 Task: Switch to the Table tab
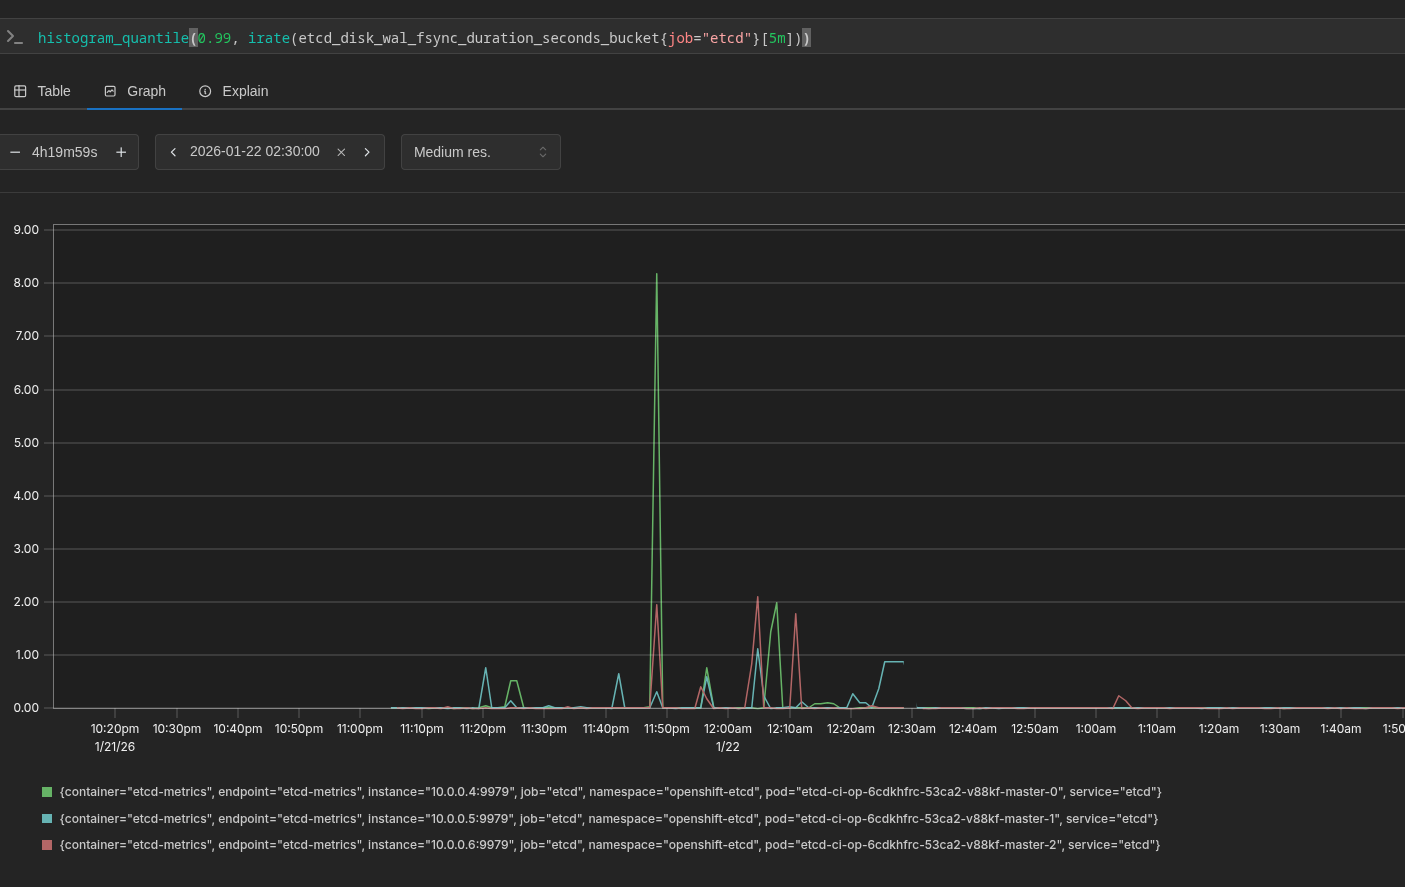(x=53, y=91)
